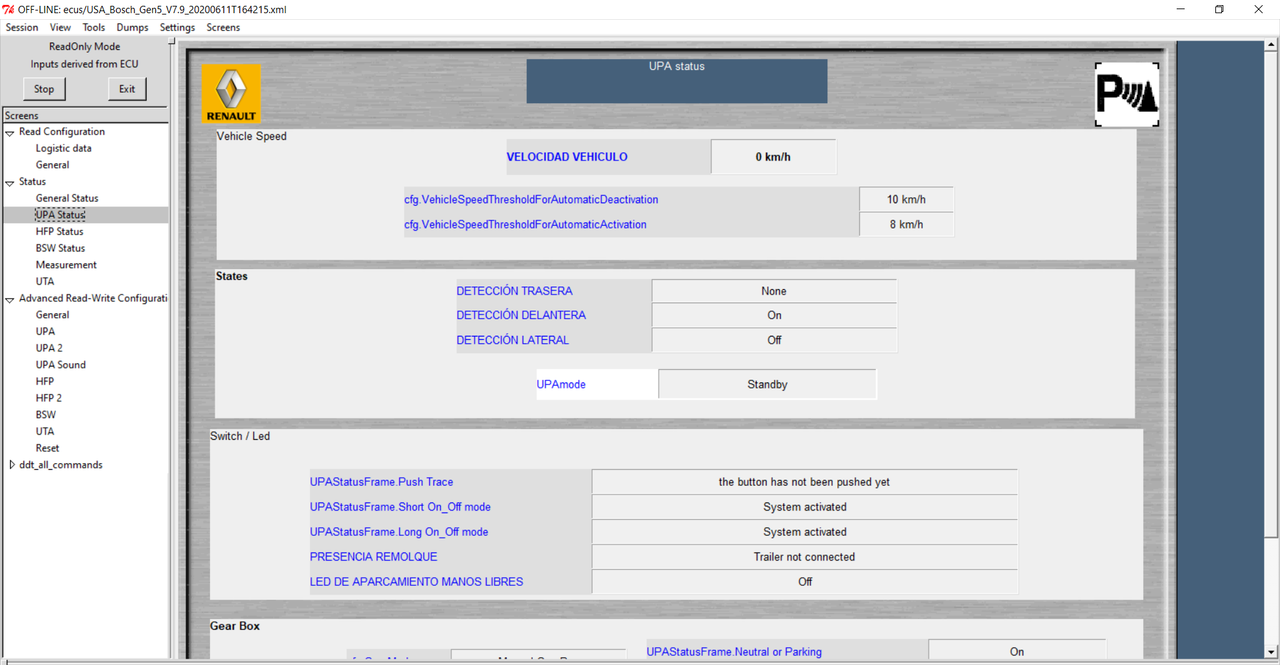Open the View menu

pyautogui.click(x=60, y=27)
